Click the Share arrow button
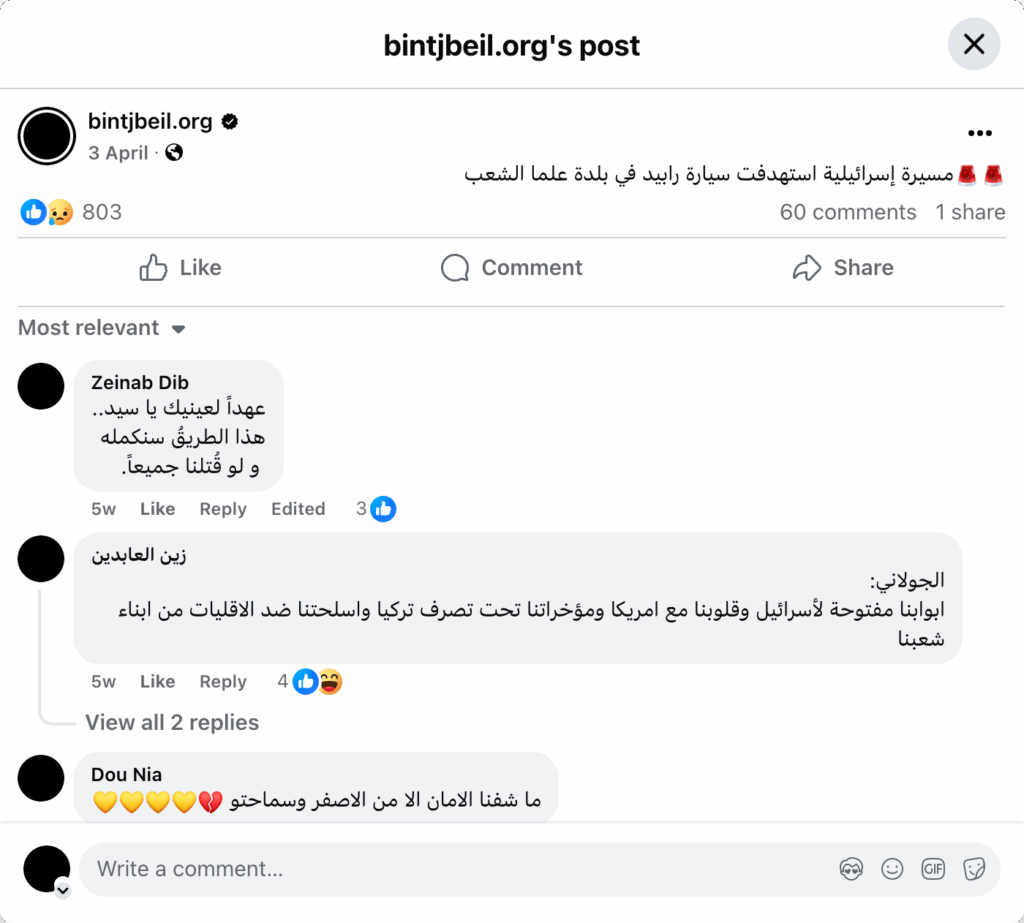The width and height of the screenshot is (1024, 923). tap(842, 268)
